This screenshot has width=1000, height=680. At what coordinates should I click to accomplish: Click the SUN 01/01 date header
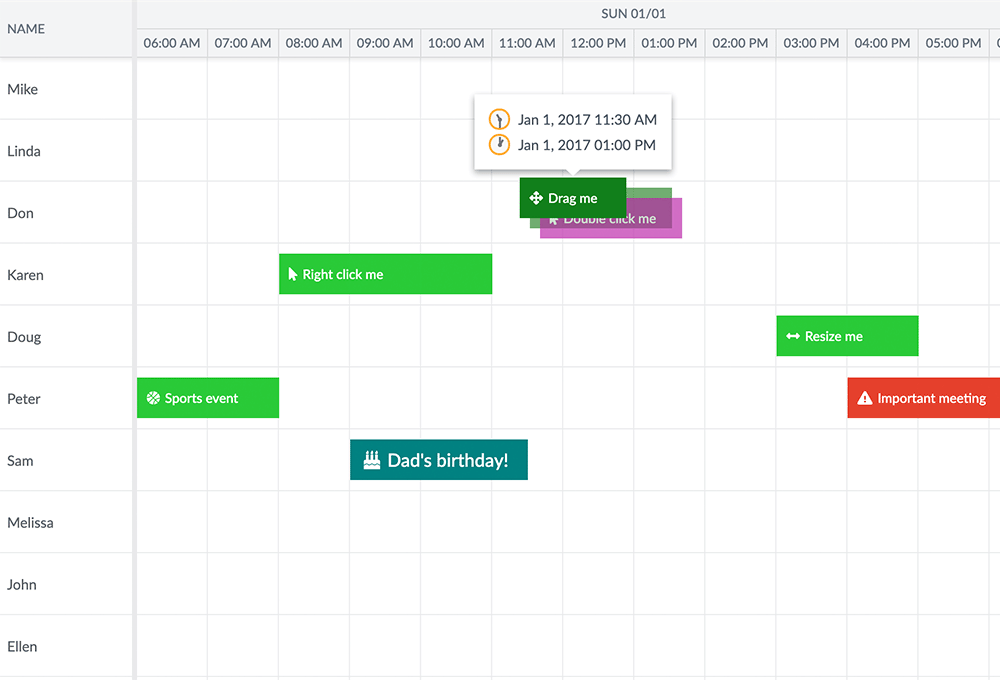click(633, 13)
